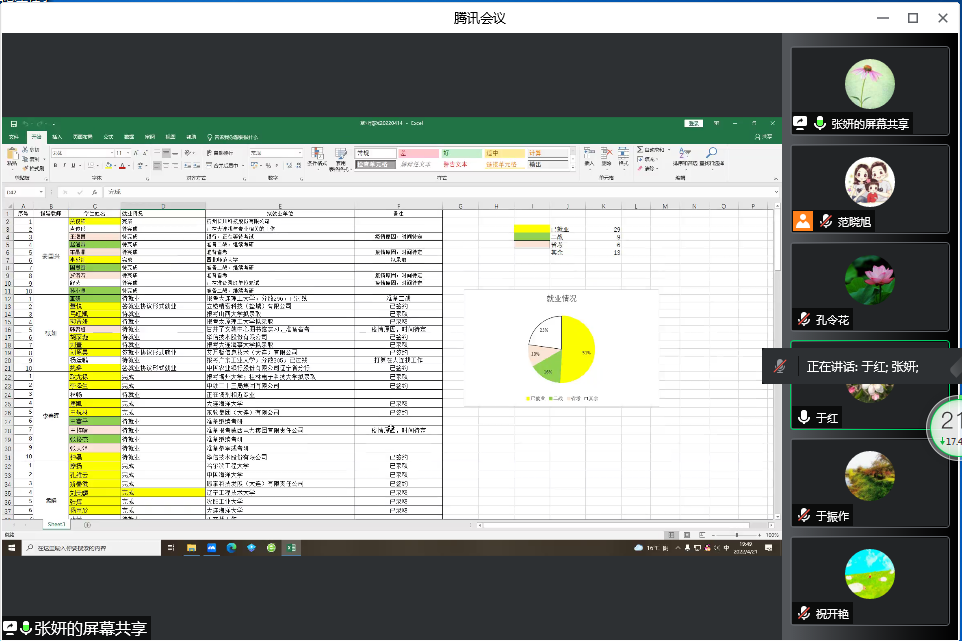The width and height of the screenshot is (962, 641).
Task: Click the Excel icon in the Windows taskbar
Action: (291, 548)
